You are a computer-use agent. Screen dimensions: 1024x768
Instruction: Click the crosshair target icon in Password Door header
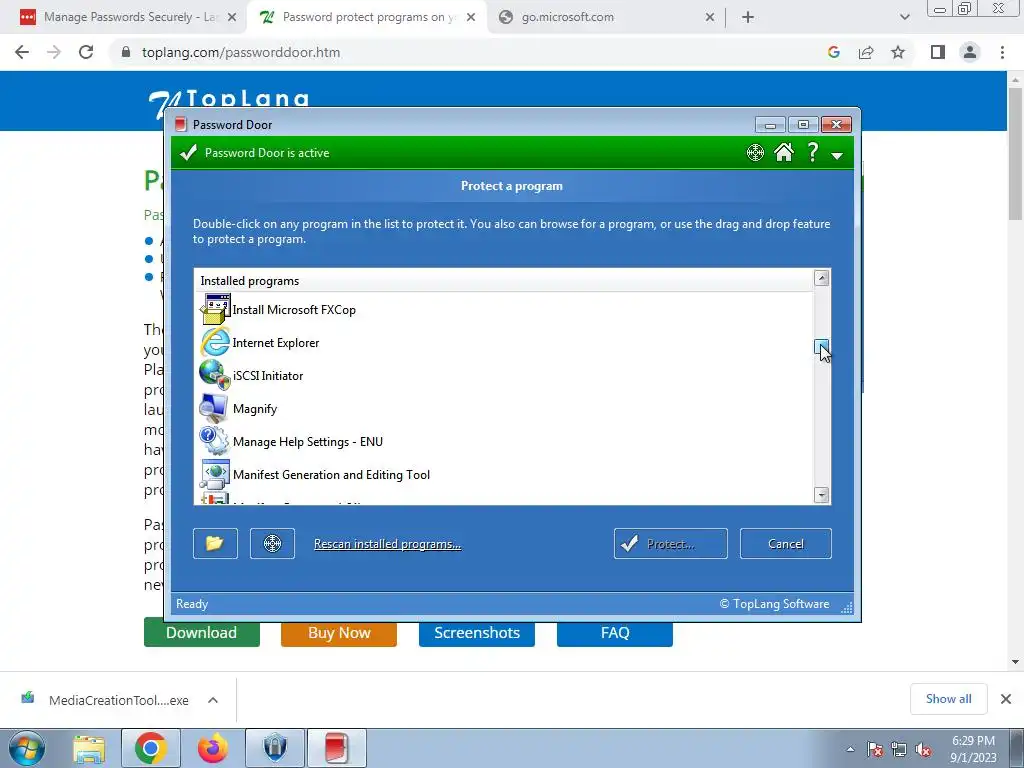[755, 153]
